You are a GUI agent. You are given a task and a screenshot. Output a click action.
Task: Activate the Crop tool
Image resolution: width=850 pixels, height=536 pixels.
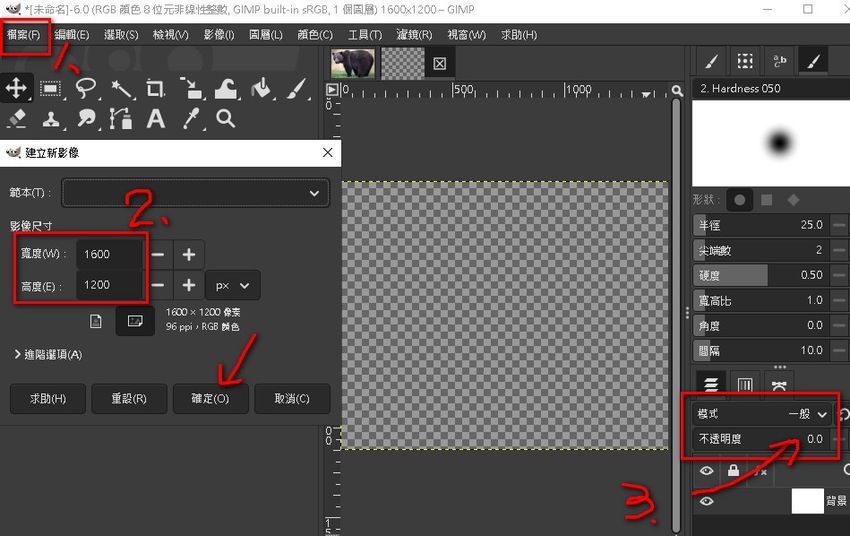155,88
